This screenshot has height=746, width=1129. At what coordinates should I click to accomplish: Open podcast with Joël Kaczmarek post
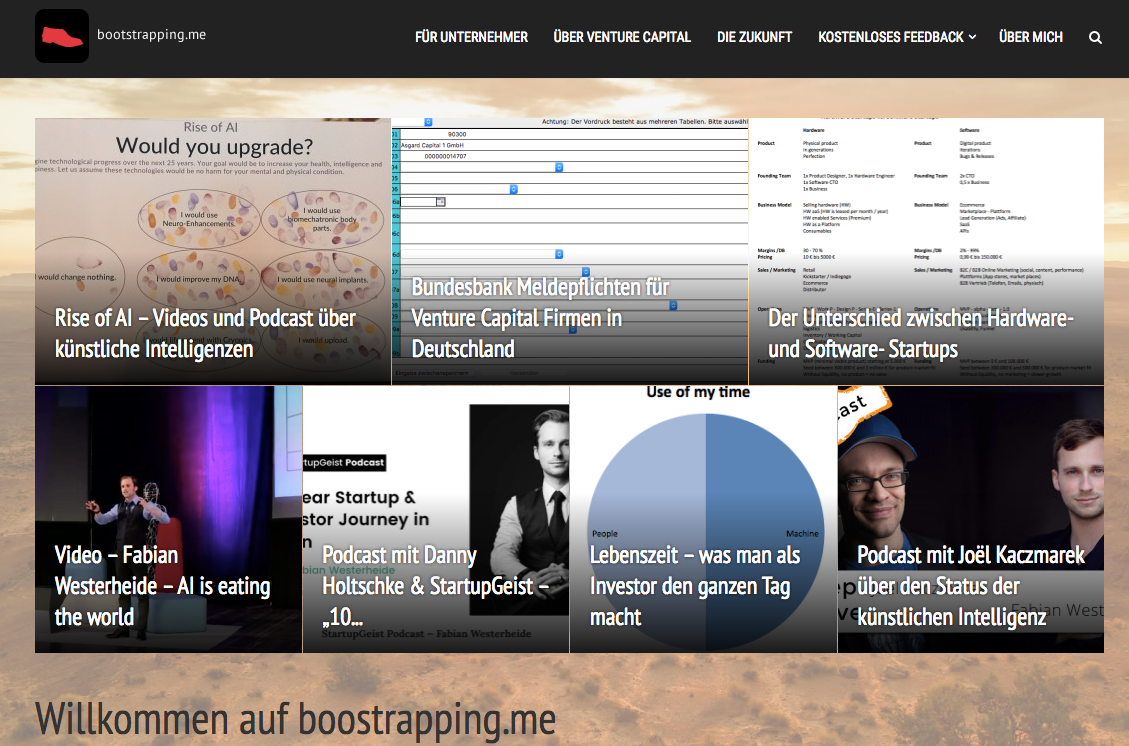click(971, 585)
